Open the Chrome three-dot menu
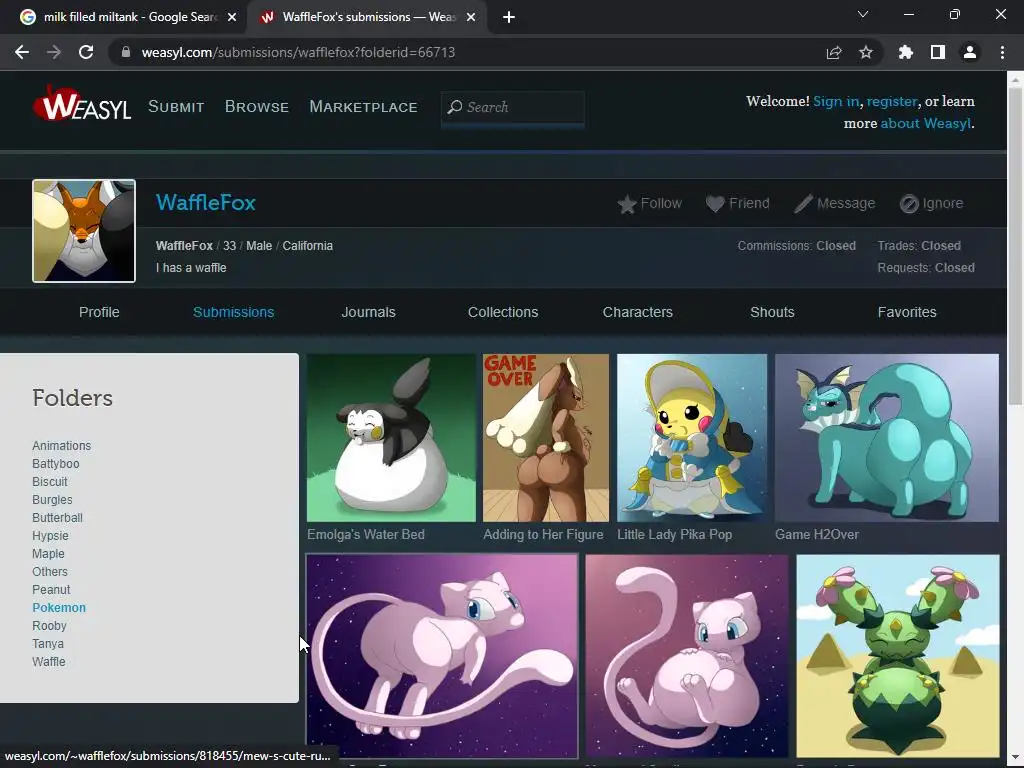This screenshot has width=1024, height=768. (x=1002, y=52)
